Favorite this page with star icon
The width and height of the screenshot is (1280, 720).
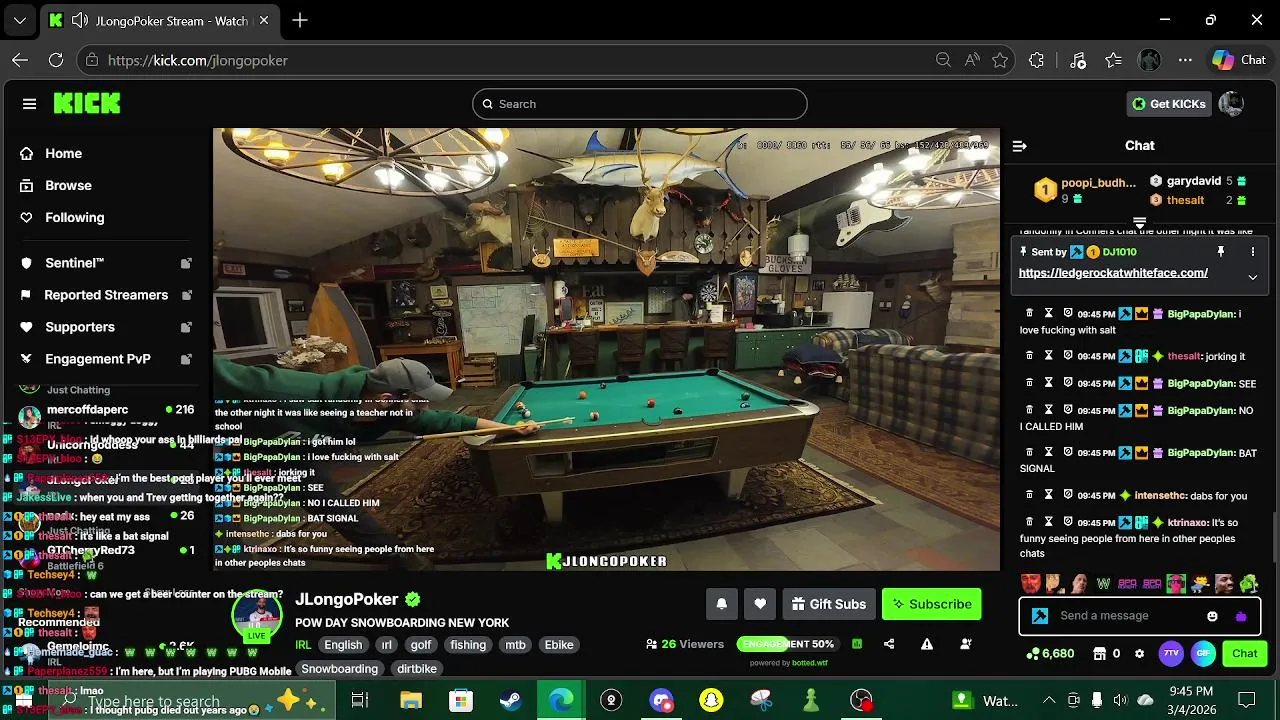(1000, 60)
